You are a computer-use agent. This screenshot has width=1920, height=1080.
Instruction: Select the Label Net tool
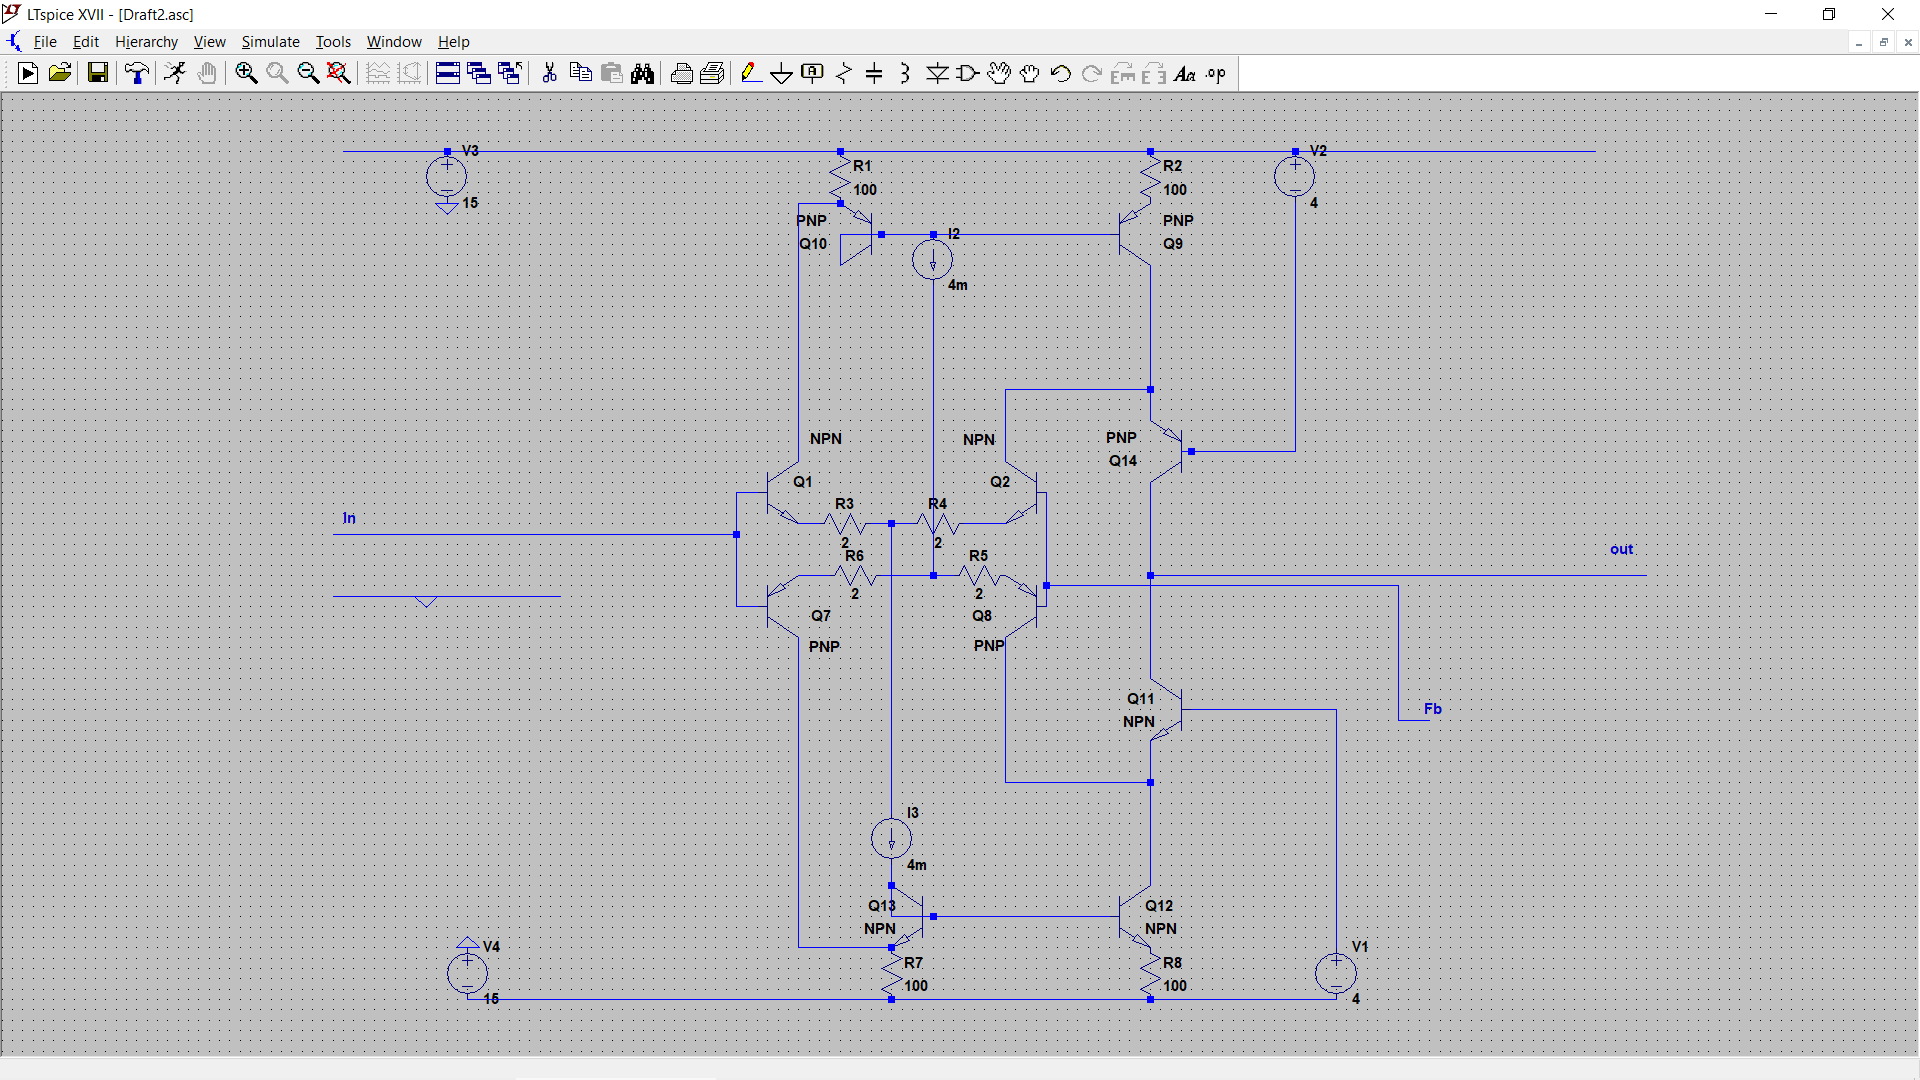click(x=813, y=73)
